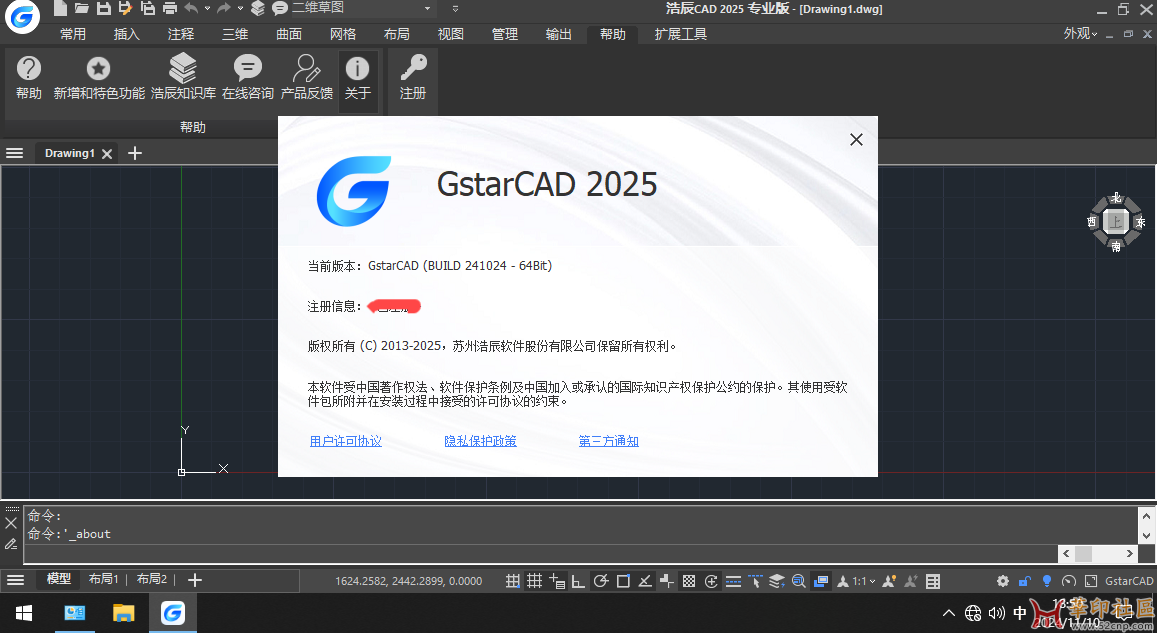This screenshot has height=633, width=1157.
Task: Switch to the 插入 ribbon tab
Action: coord(126,34)
